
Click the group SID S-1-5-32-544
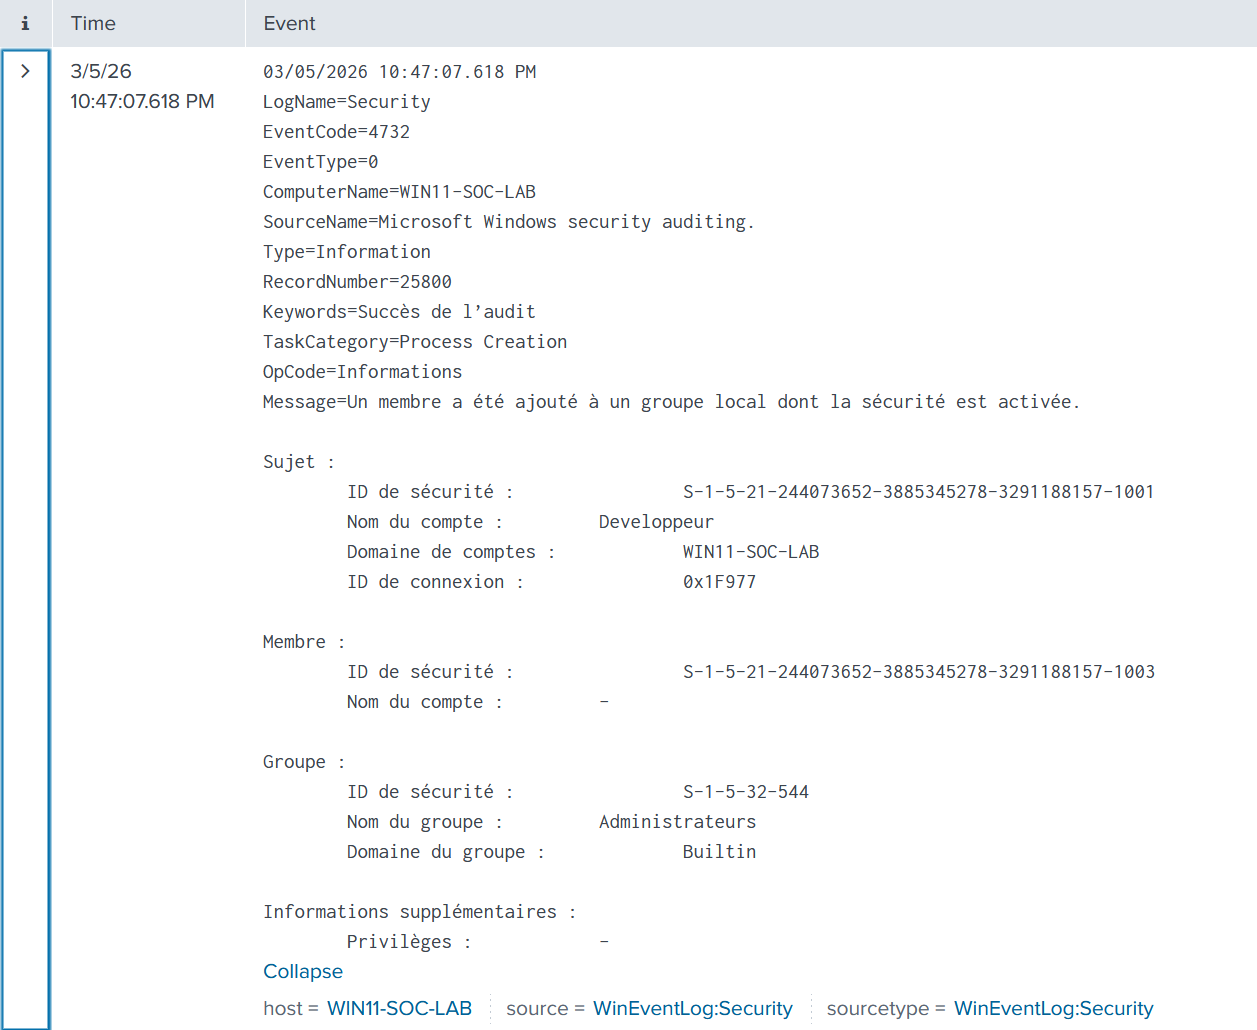click(746, 792)
